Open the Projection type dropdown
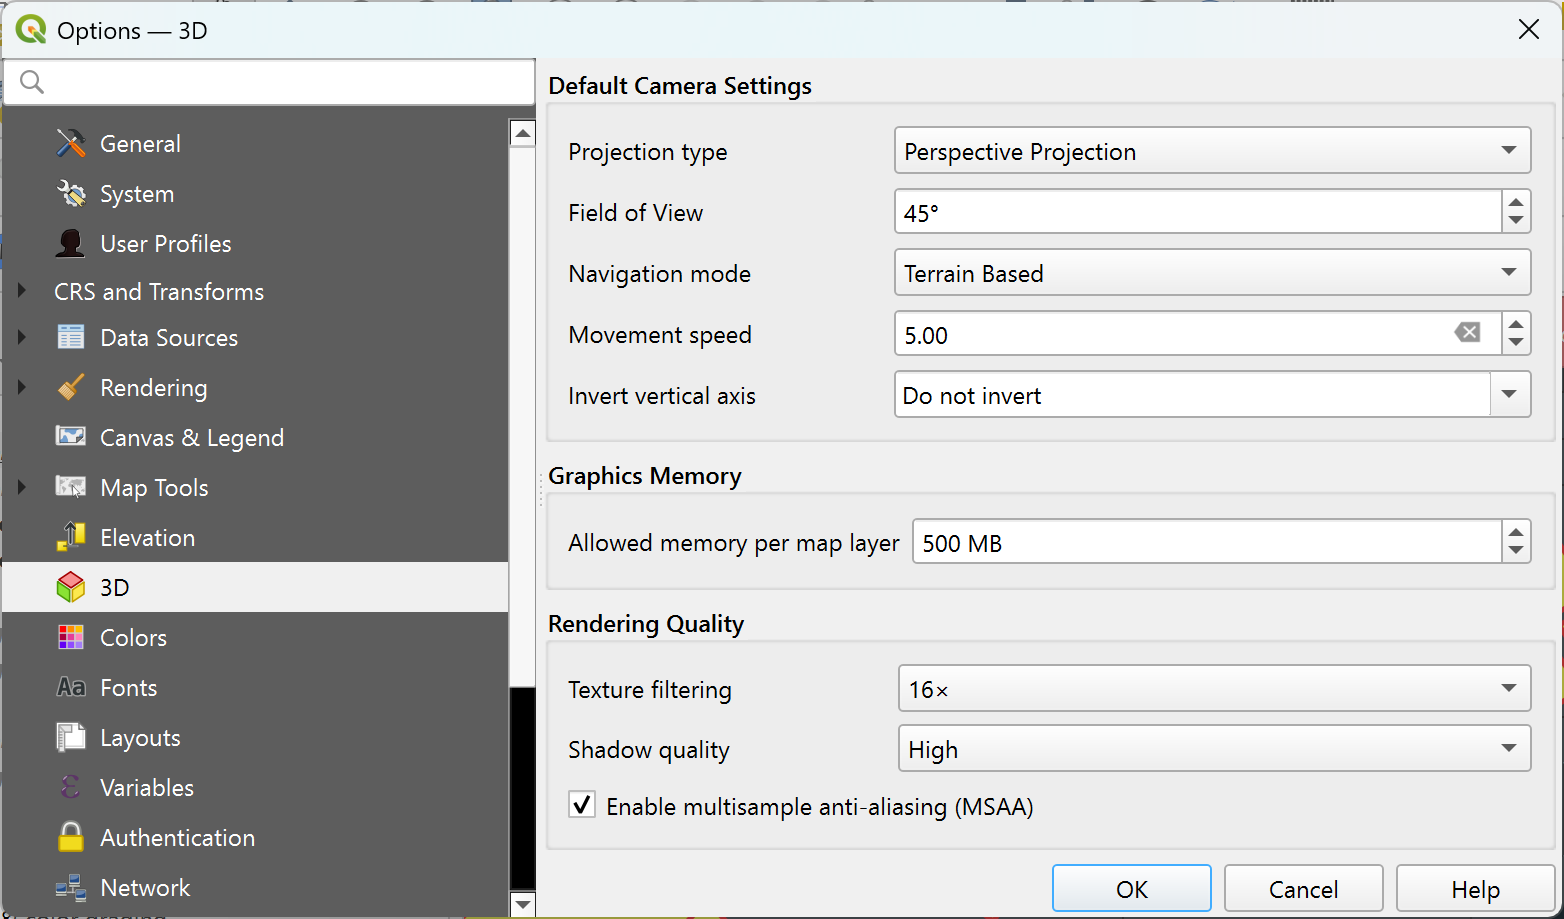The height and width of the screenshot is (919, 1564). tap(1212, 151)
